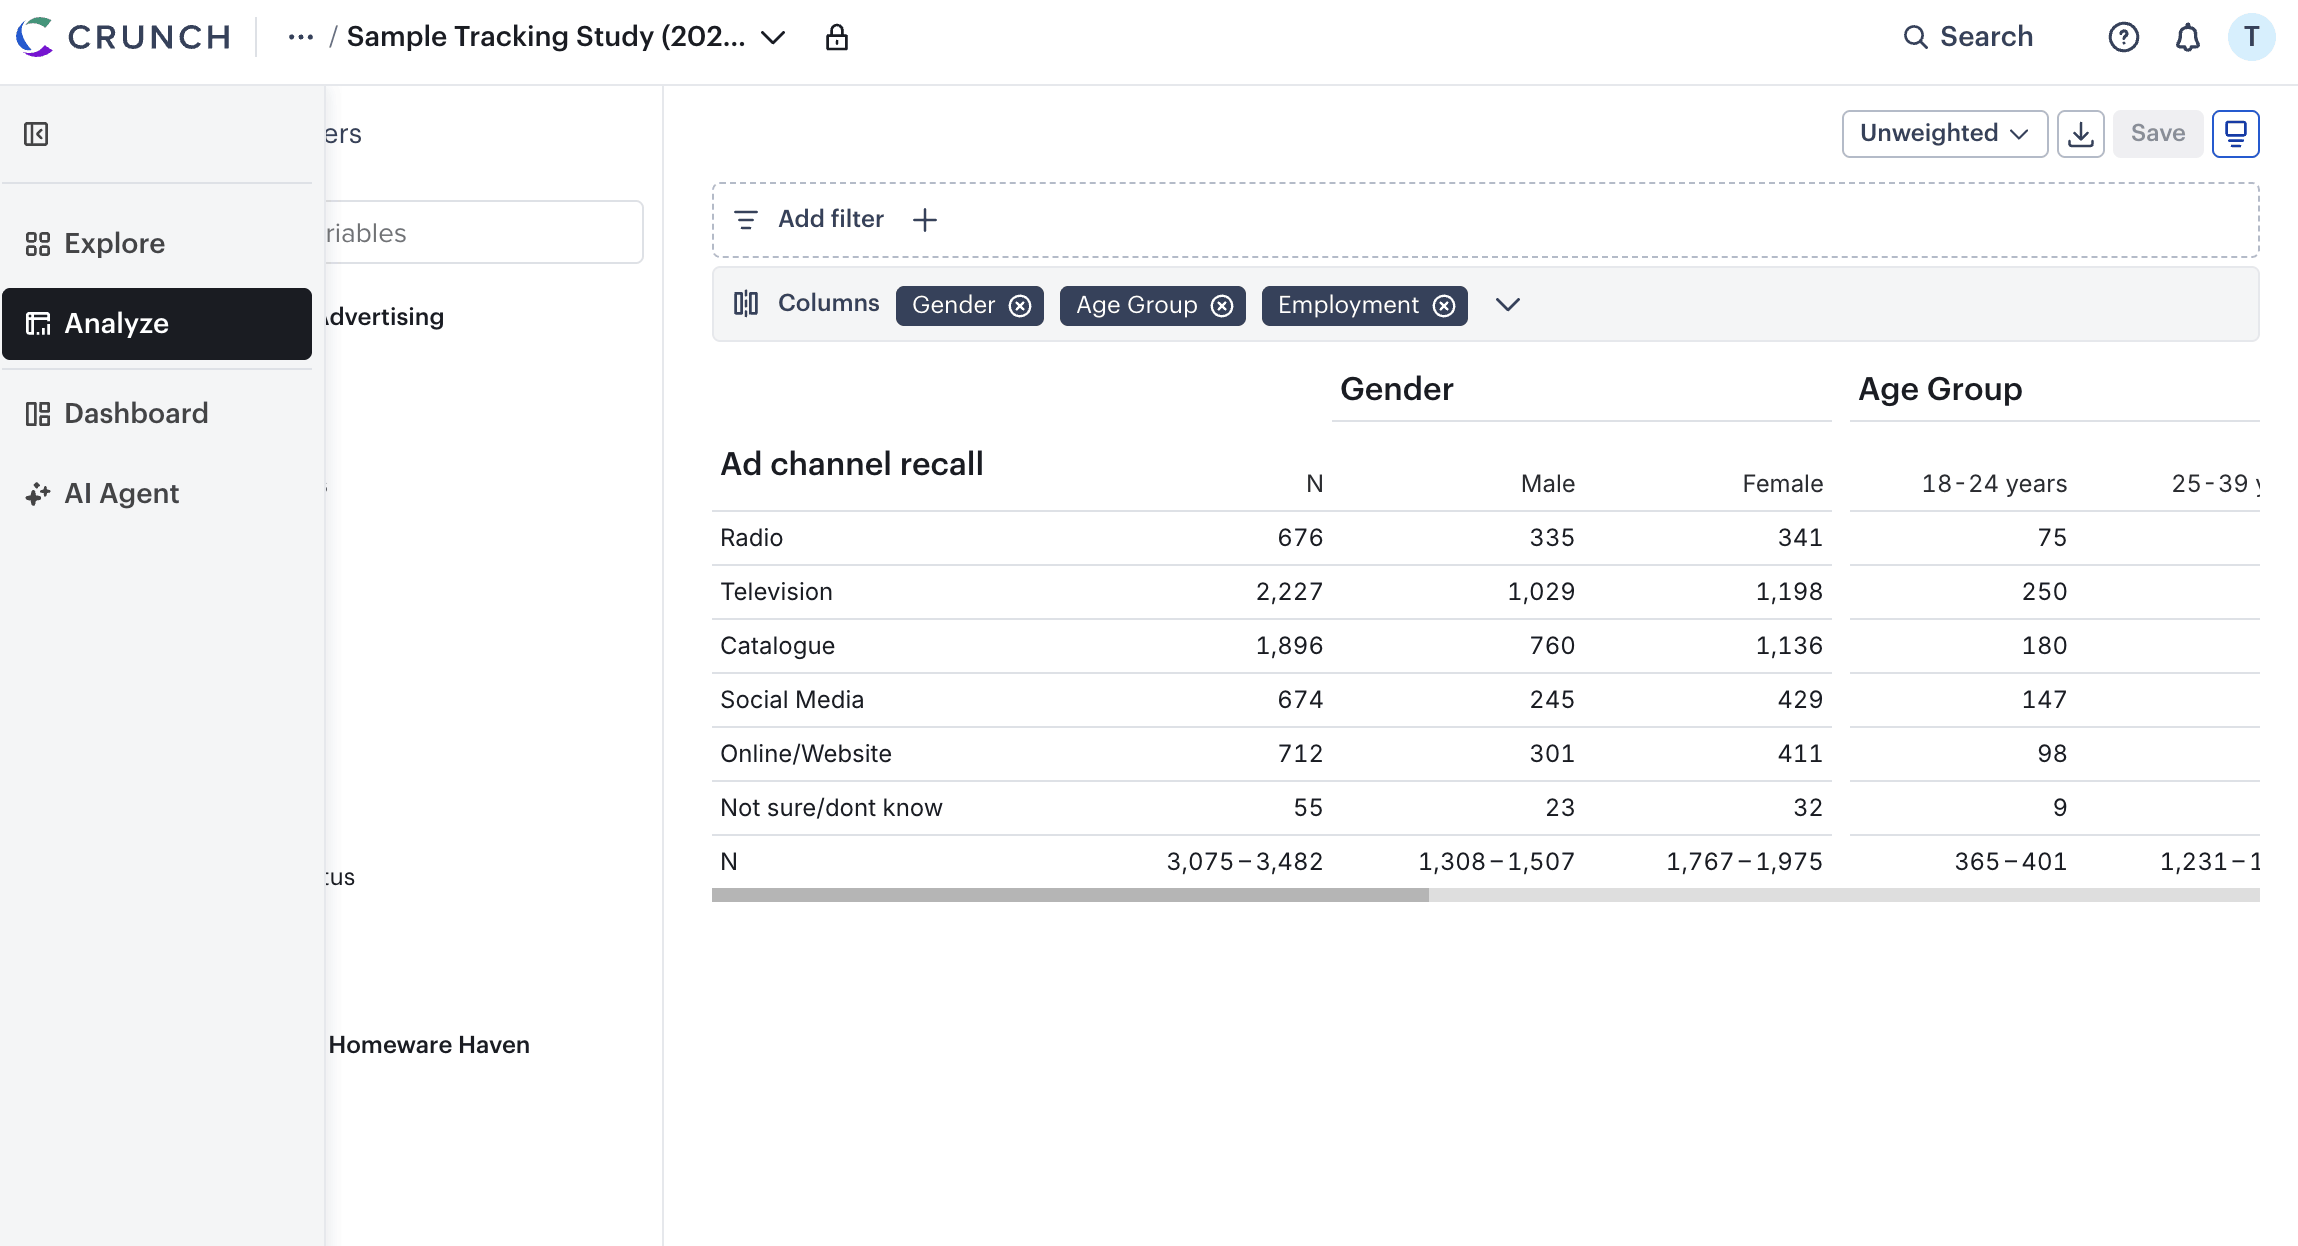Viewport: 2298px width, 1246px height.
Task: Open user avatar T menu
Action: coord(2251,37)
